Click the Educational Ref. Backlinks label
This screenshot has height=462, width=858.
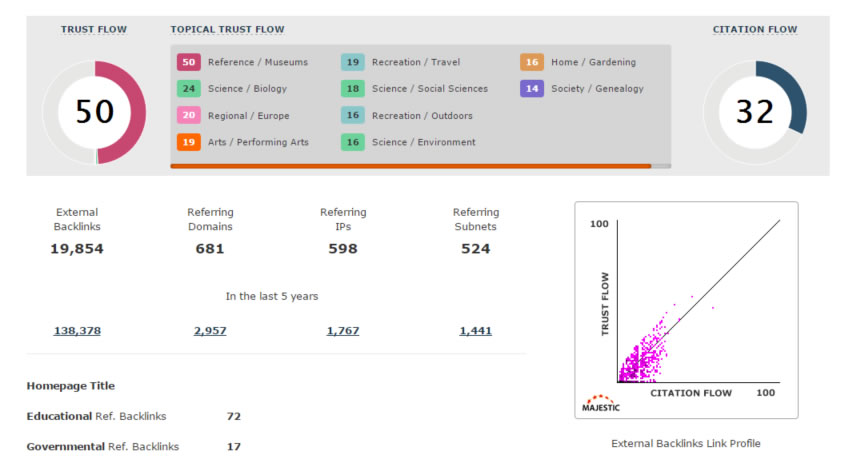pos(96,416)
